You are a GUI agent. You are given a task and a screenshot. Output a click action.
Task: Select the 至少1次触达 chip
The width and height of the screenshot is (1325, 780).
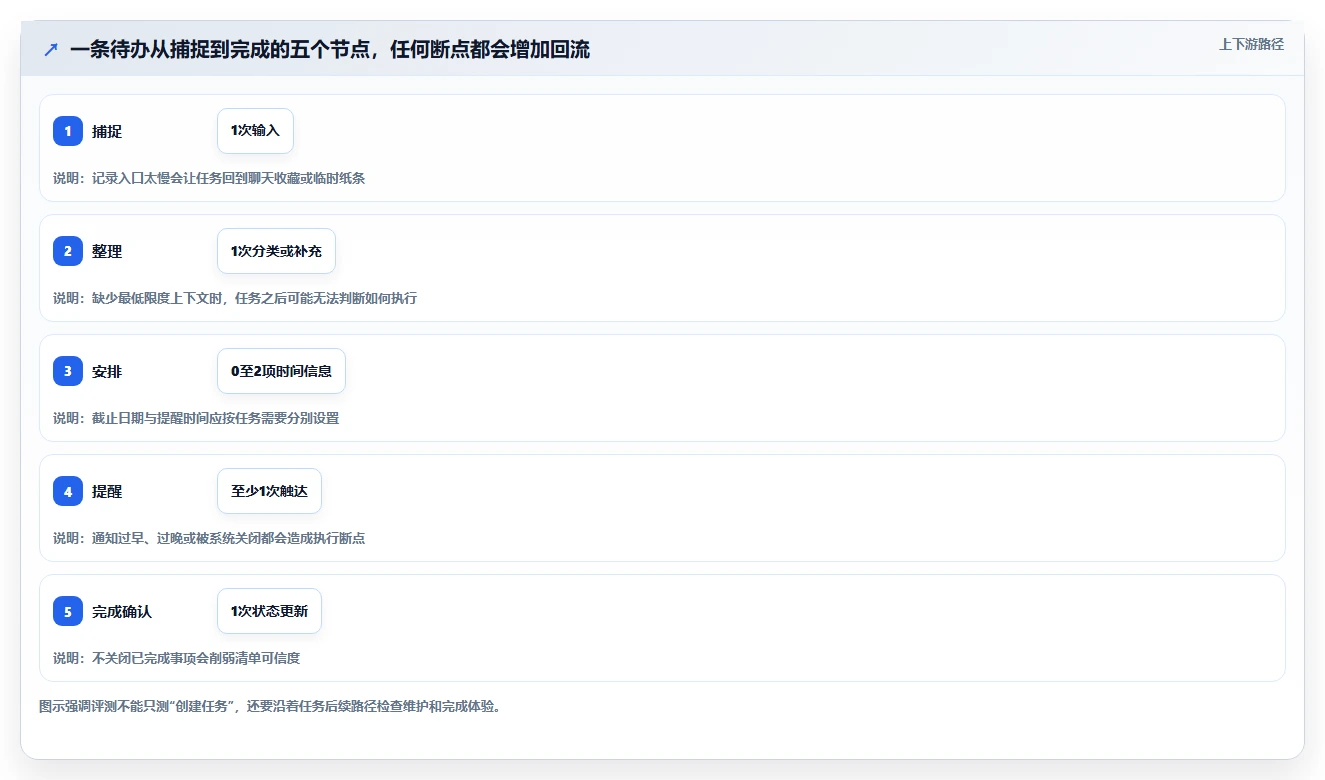tap(269, 491)
